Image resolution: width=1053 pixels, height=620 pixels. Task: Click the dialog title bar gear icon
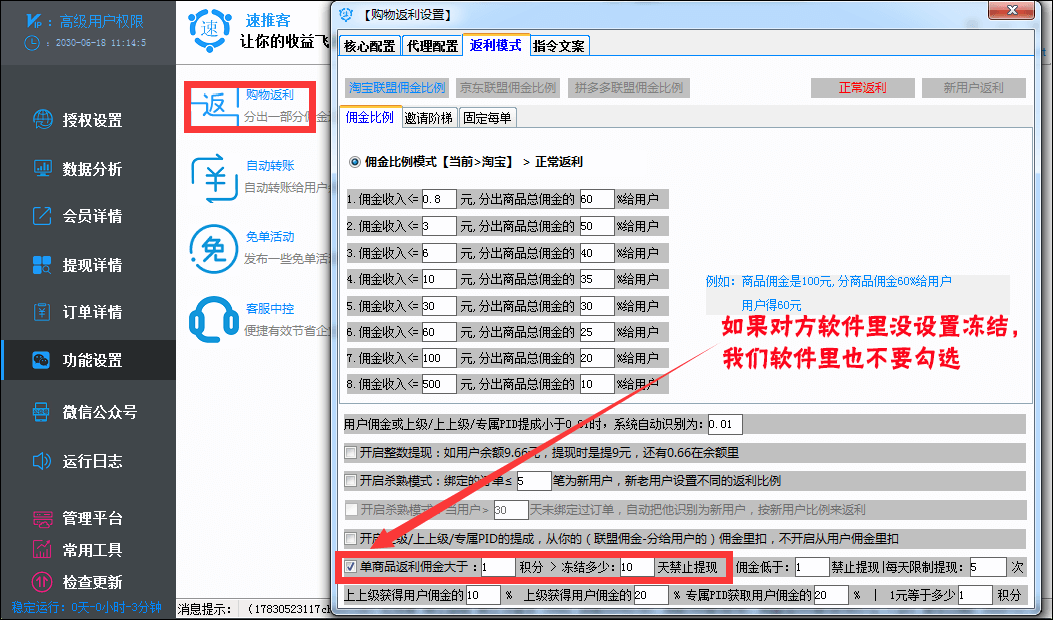click(x=347, y=14)
